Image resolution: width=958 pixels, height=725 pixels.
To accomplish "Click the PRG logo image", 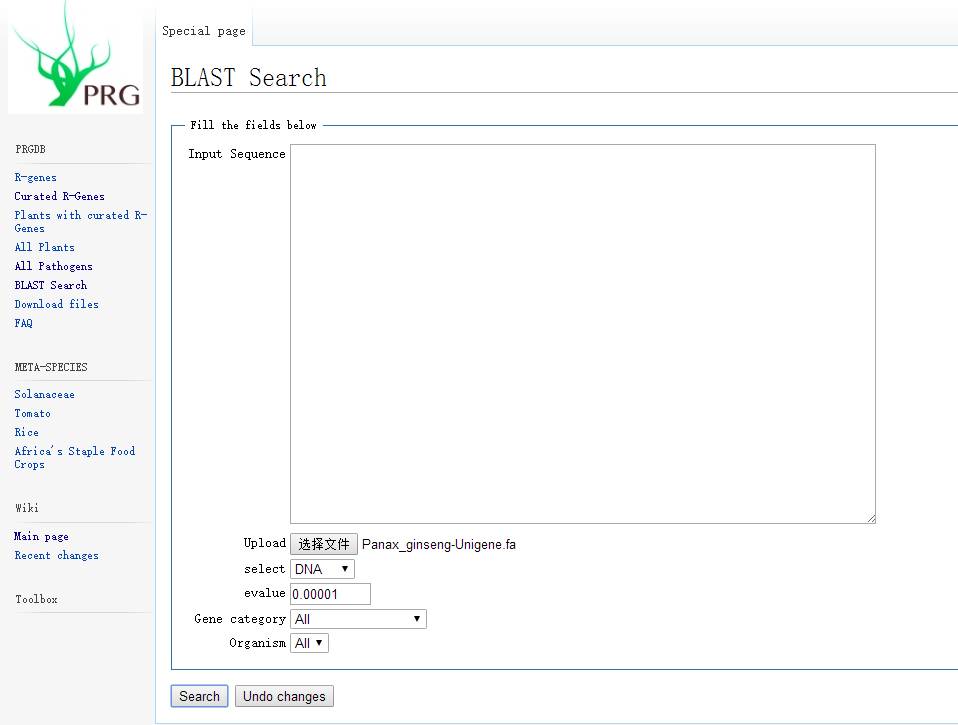I will 76,56.
